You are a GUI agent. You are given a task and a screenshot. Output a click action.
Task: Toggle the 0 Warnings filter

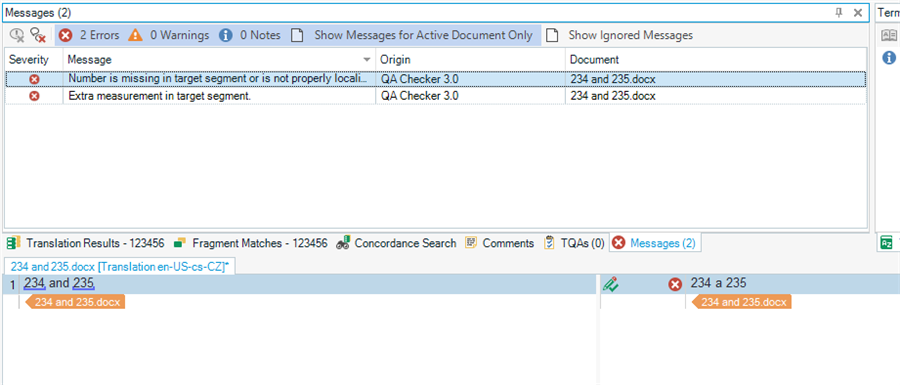[168, 36]
